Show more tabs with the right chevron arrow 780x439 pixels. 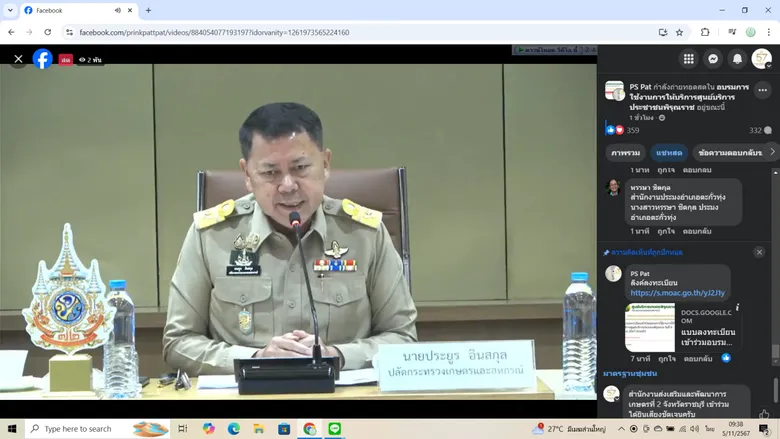(x=773, y=152)
